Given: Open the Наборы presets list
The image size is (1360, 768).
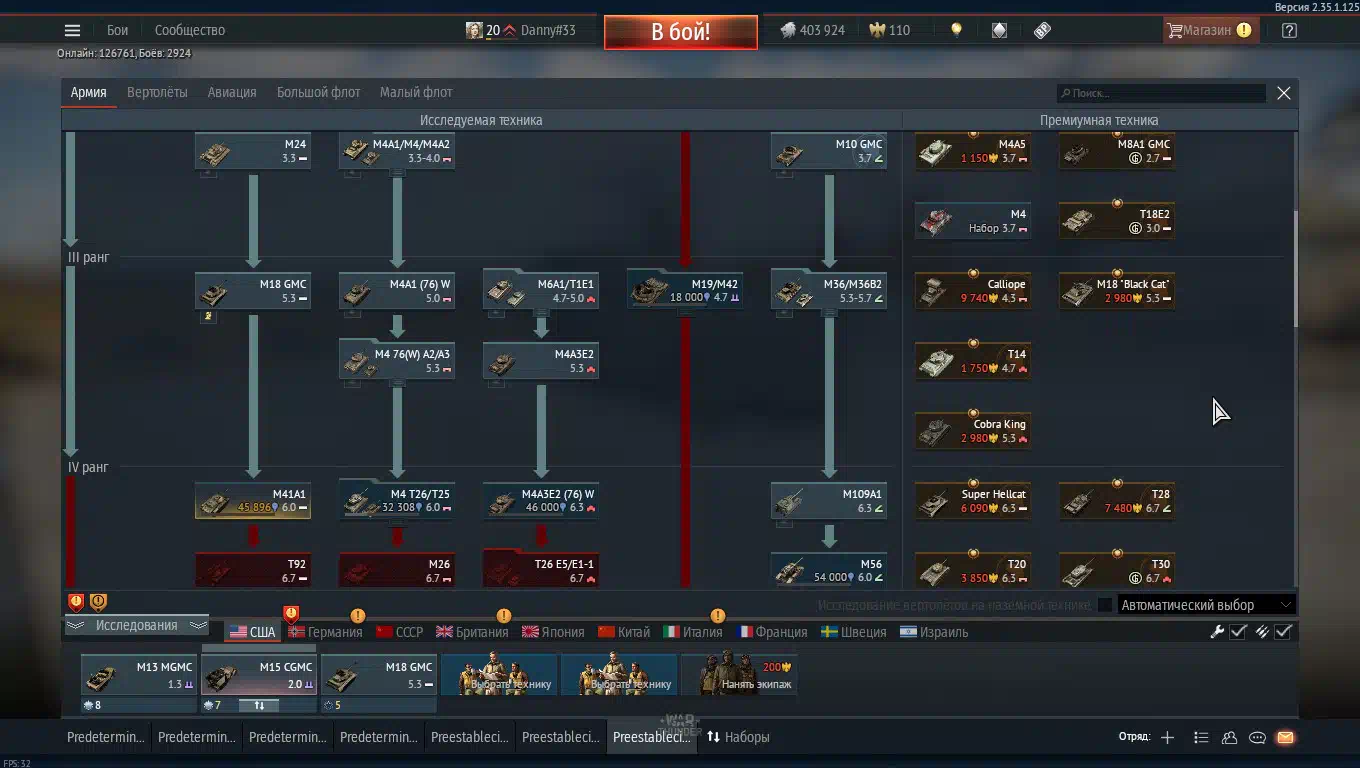Looking at the screenshot, I should pos(739,737).
